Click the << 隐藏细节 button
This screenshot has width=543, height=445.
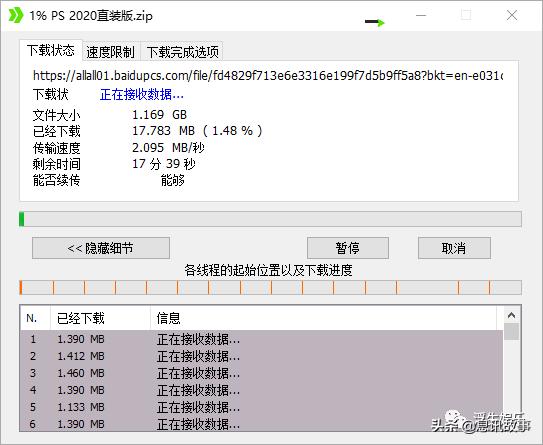pos(101,248)
